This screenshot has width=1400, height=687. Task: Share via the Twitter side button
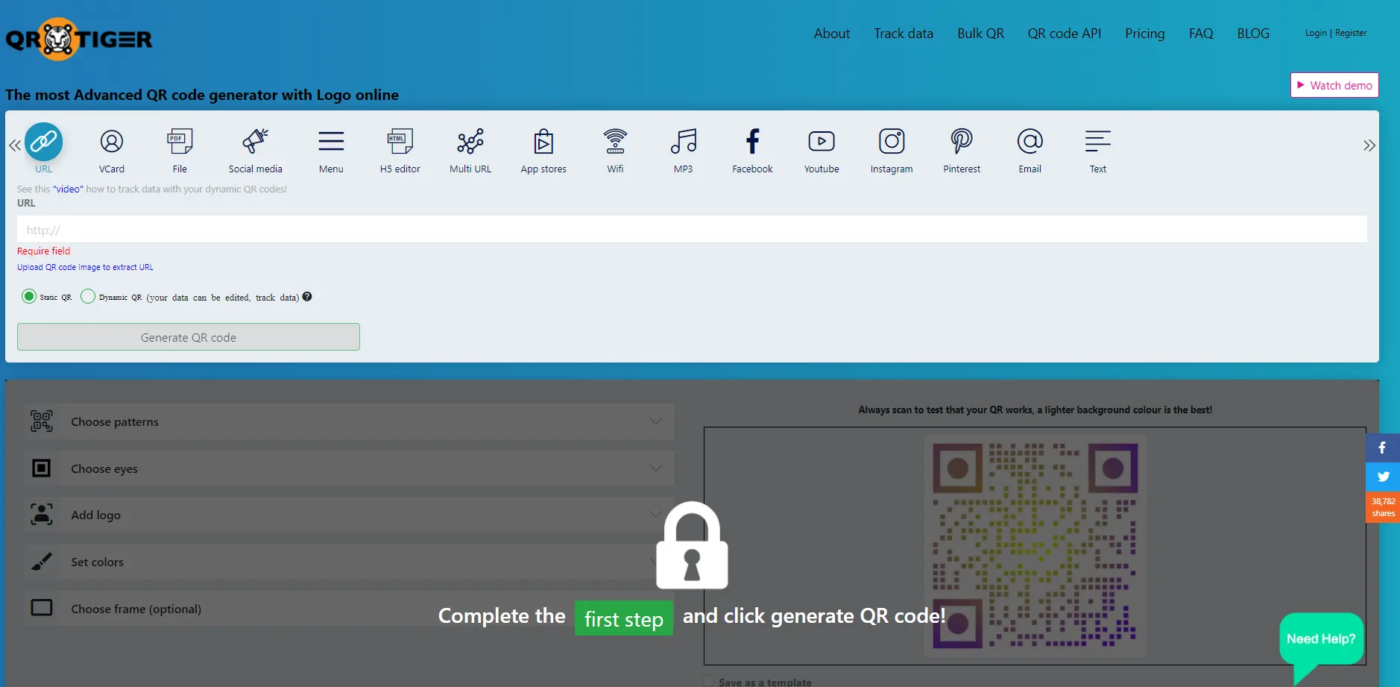(x=1383, y=478)
